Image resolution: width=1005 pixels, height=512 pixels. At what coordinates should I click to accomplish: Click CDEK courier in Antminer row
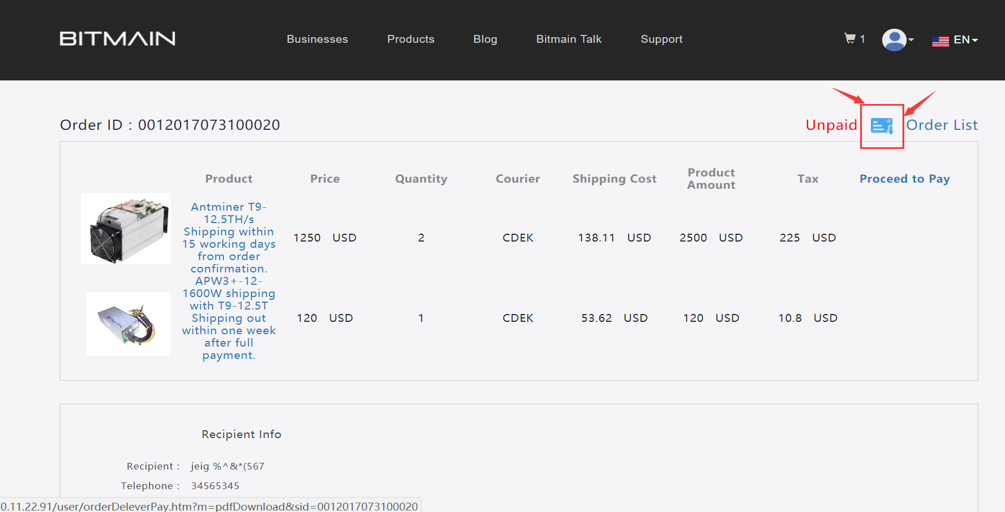(x=517, y=238)
